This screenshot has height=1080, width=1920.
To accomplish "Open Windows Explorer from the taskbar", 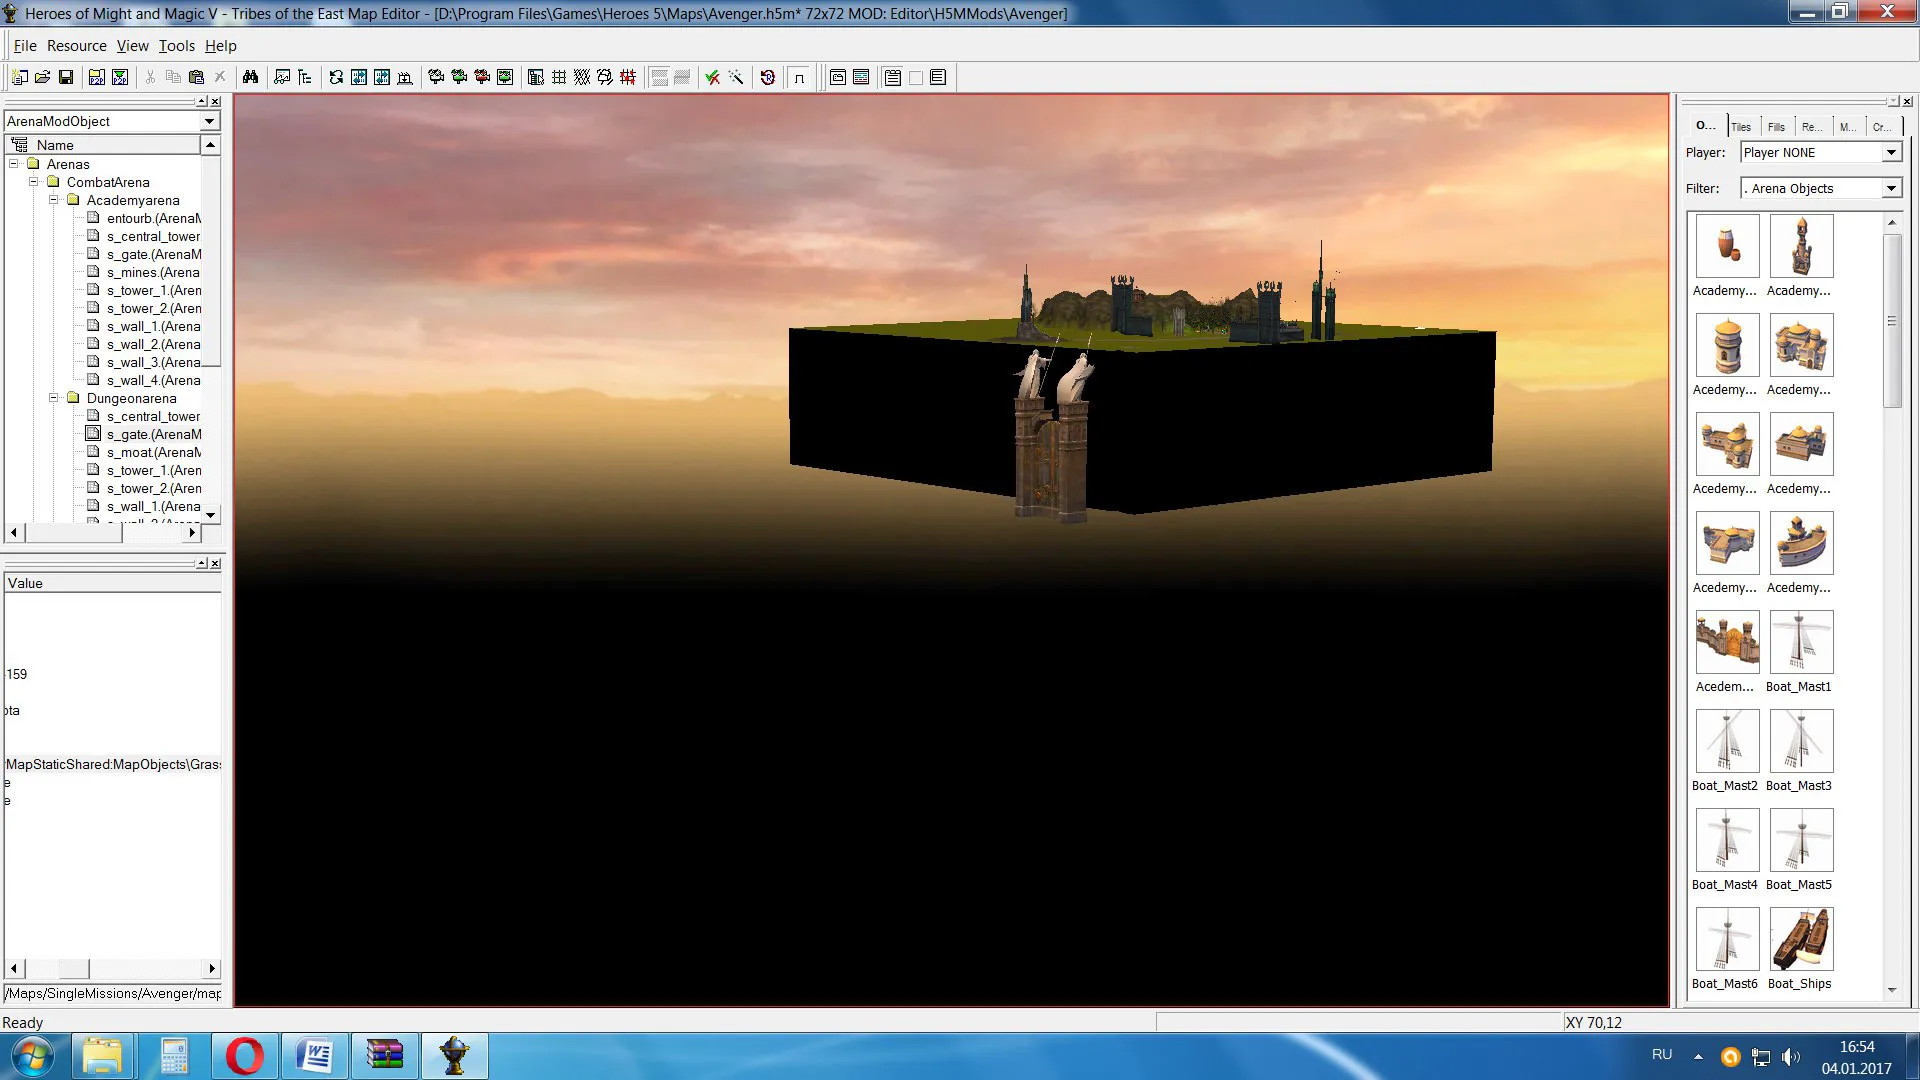I will click(x=102, y=1056).
